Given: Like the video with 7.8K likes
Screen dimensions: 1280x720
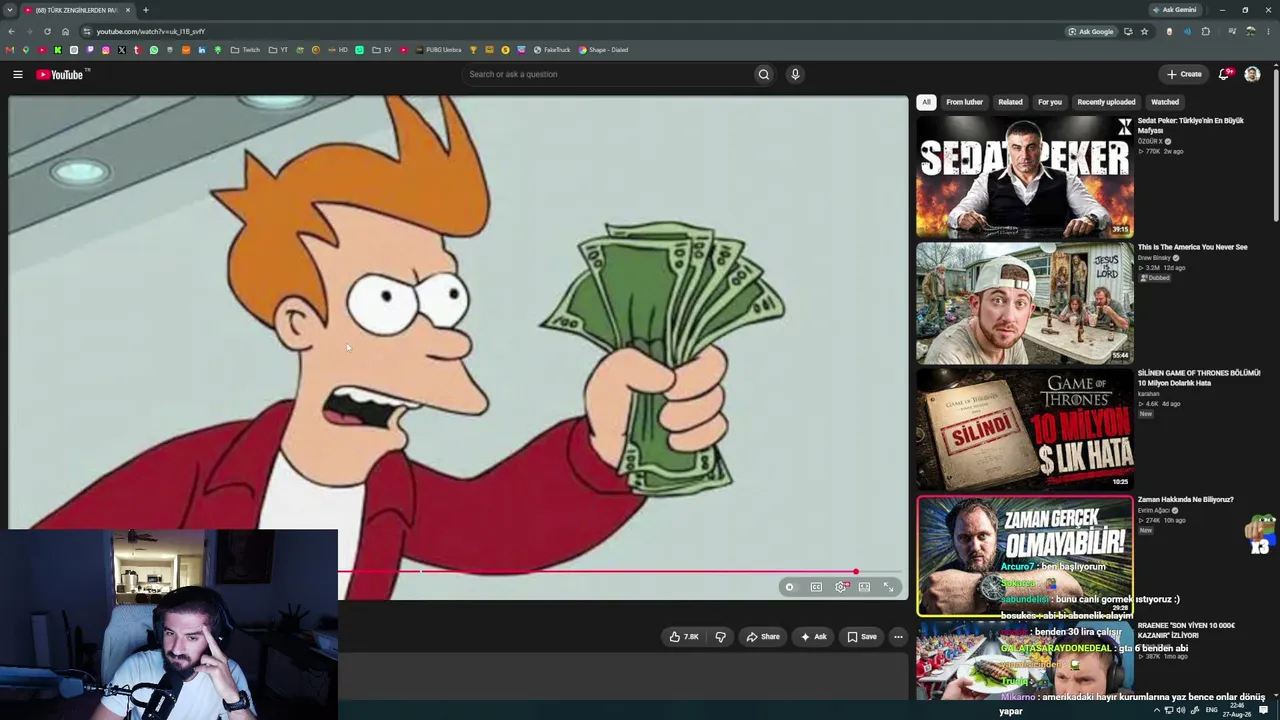Looking at the screenshot, I should [685, 637].
